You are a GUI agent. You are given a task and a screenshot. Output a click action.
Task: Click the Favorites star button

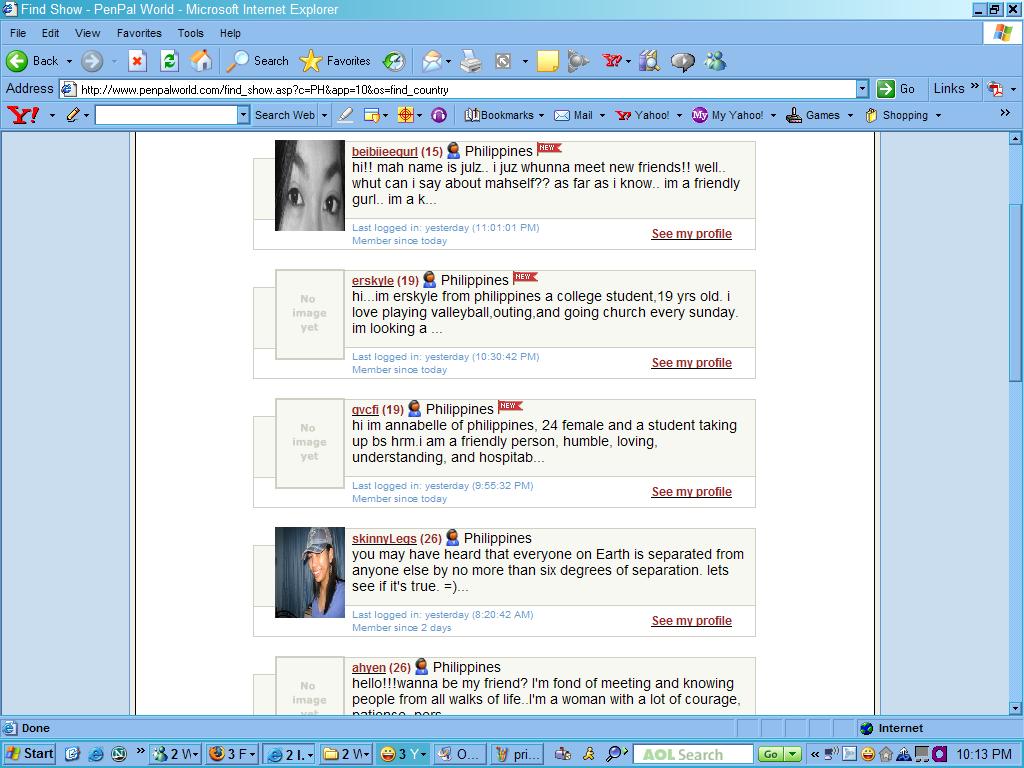pyautogui.click(x=336, y=61)
